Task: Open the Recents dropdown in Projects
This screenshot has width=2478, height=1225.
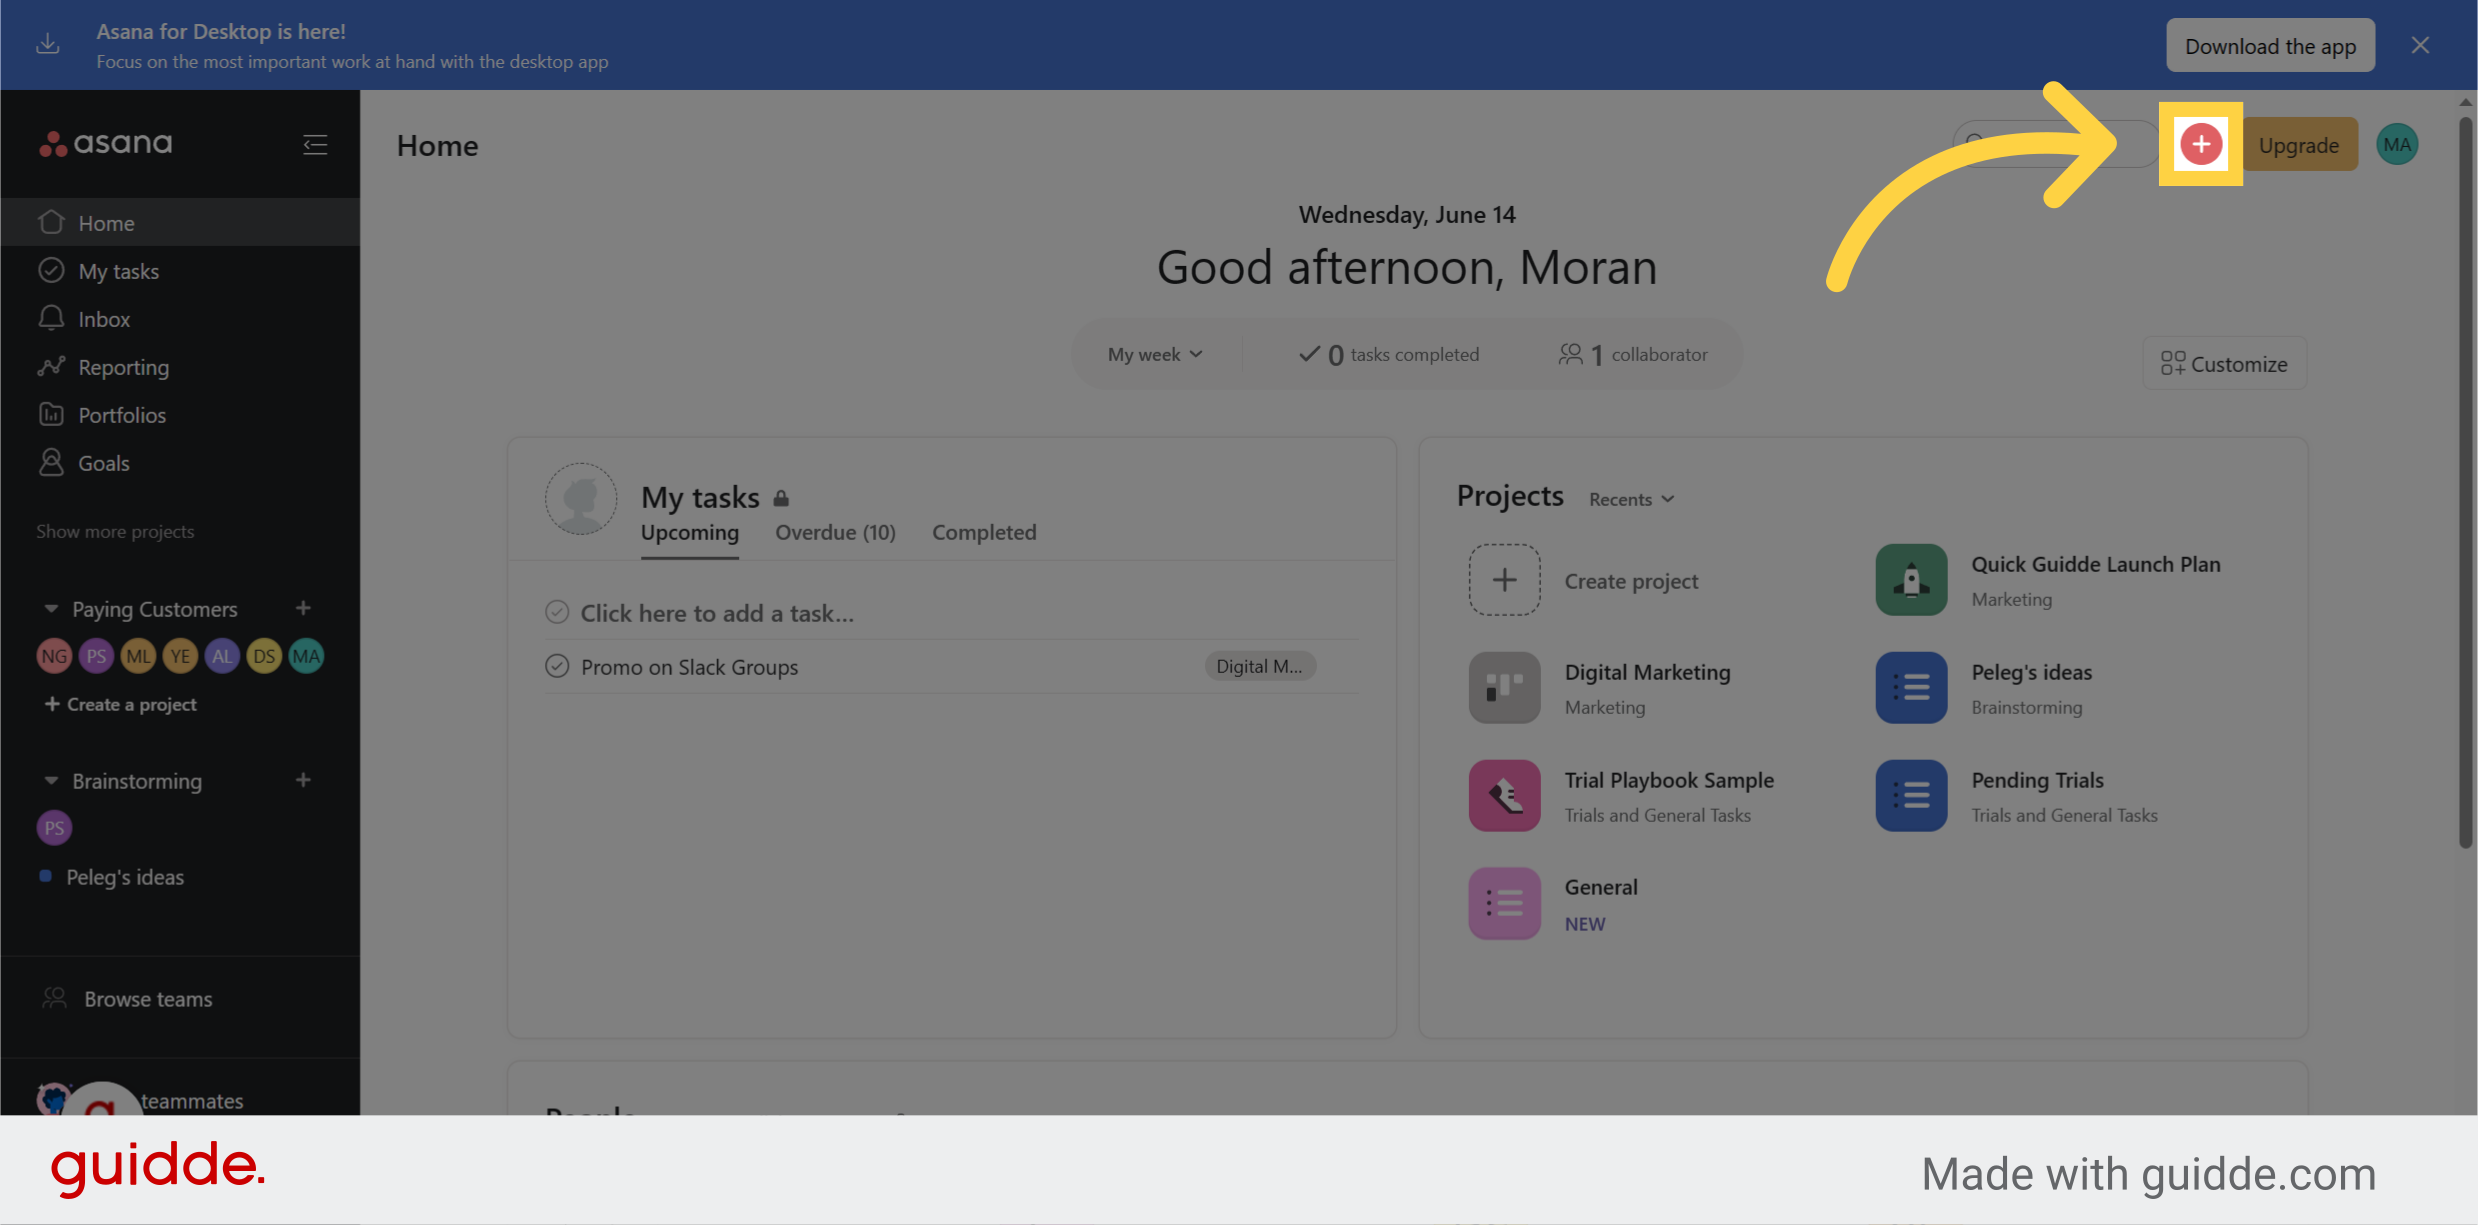Action: pyautogui.click(x=1629, y=499)
